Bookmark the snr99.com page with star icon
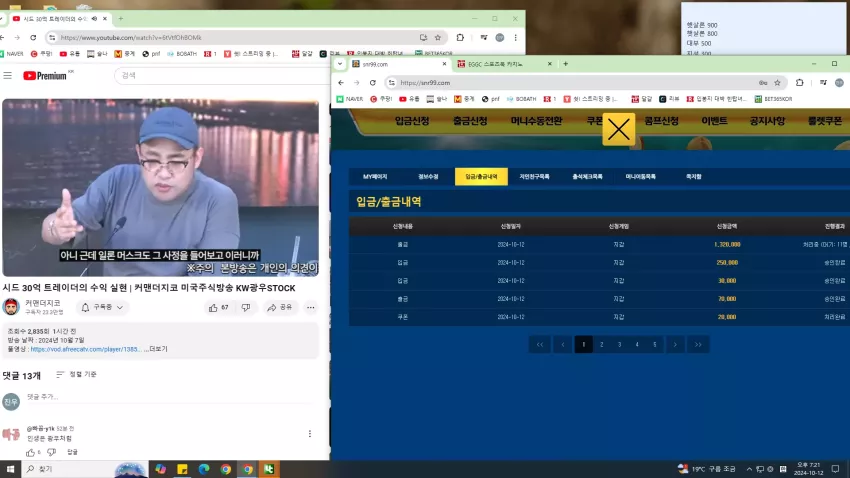The height and width of the screenshot is (478, 850). (777, 83)
